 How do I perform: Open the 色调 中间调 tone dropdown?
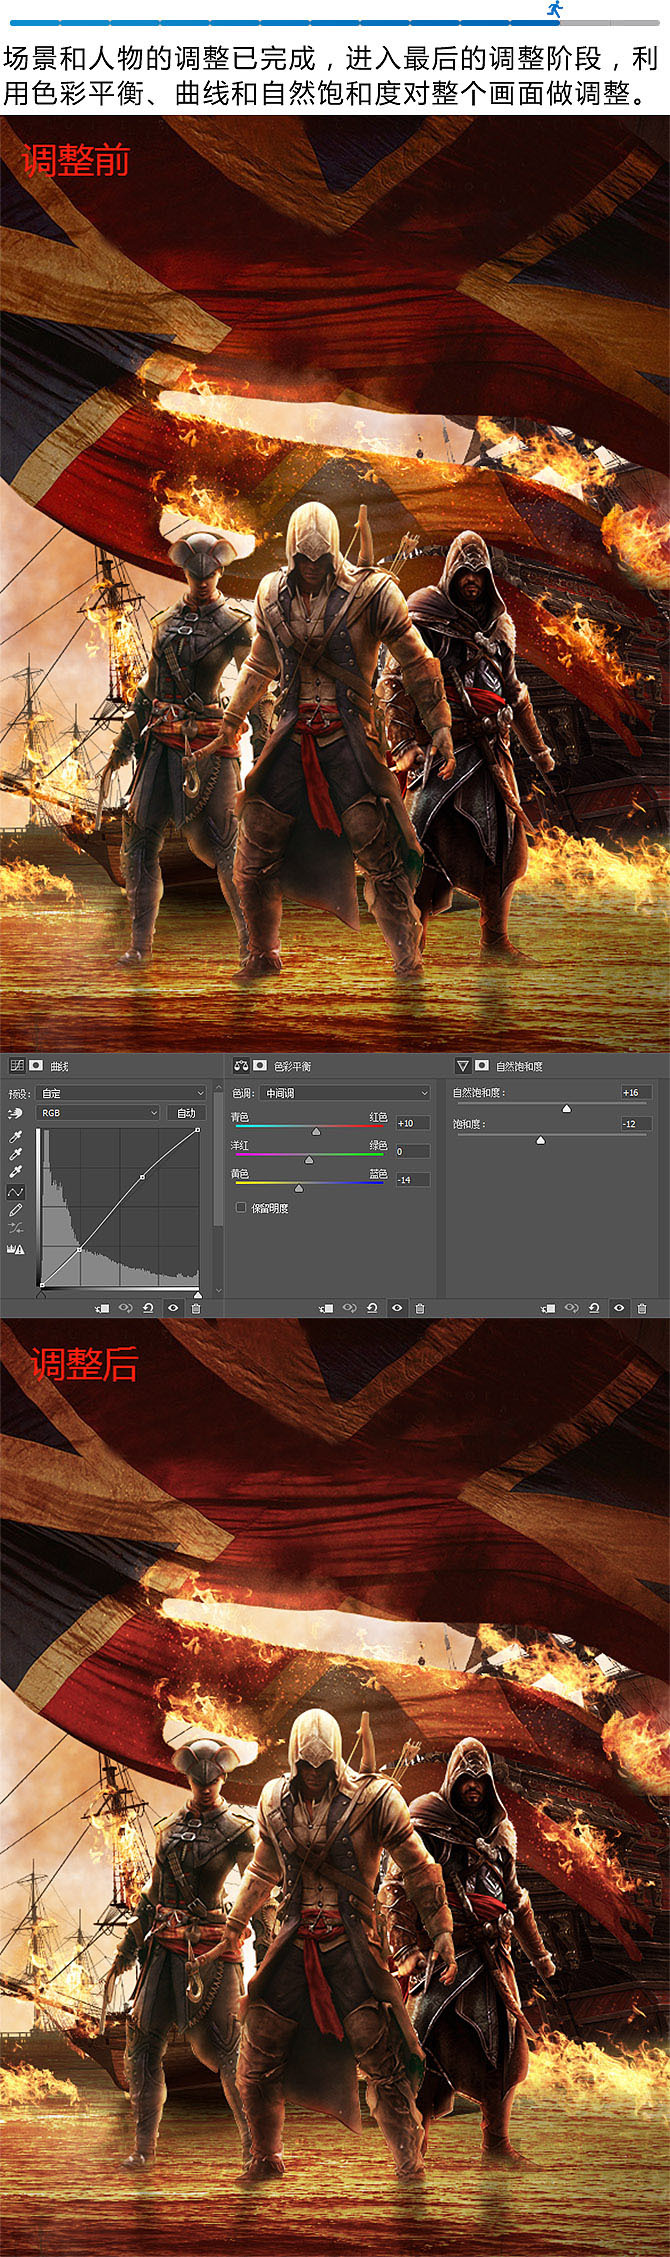346,1093
